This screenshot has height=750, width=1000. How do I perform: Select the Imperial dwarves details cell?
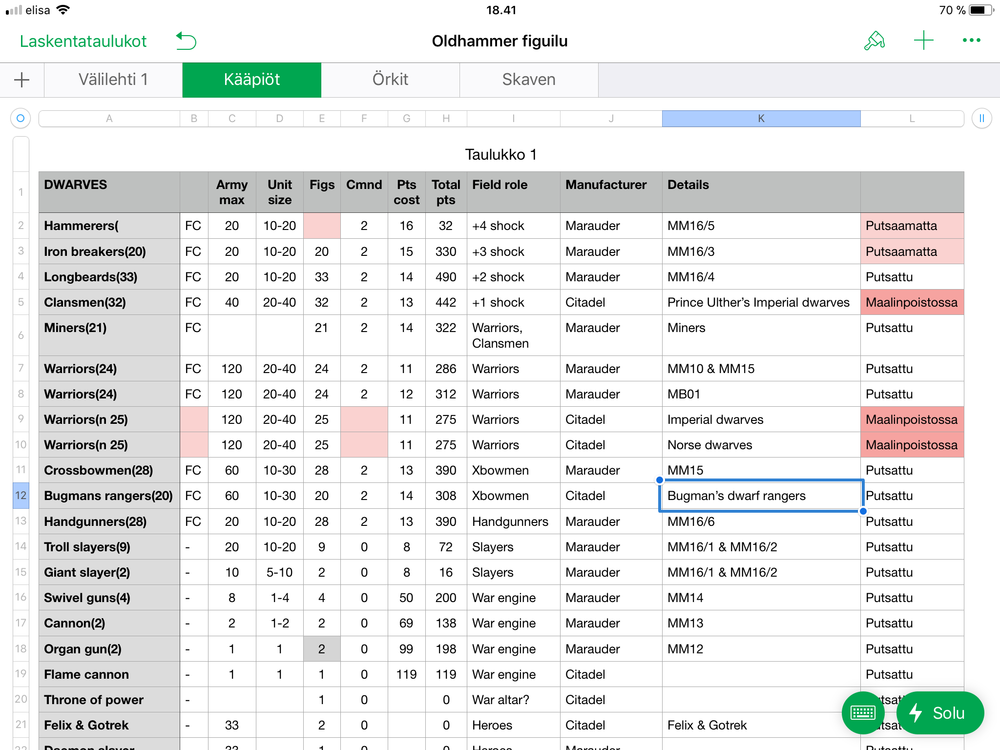pyautogui.click(x=761, y=419)
